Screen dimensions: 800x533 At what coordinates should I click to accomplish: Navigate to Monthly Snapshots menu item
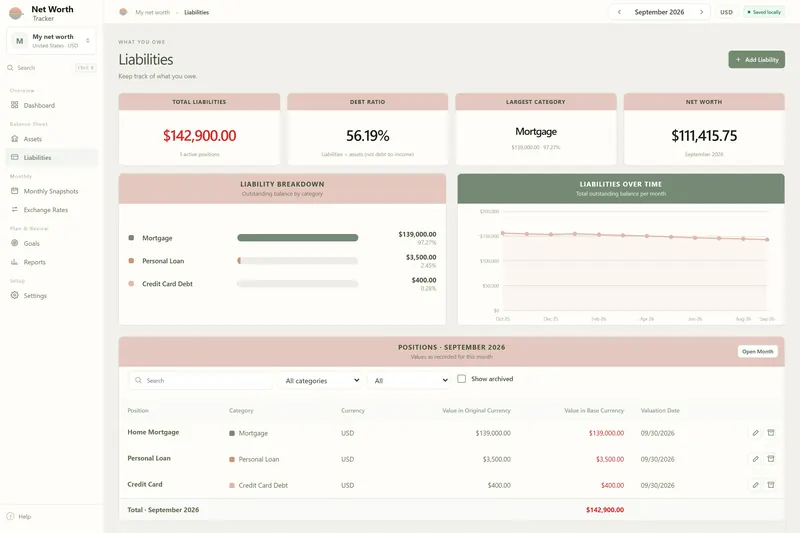(52, 191)
